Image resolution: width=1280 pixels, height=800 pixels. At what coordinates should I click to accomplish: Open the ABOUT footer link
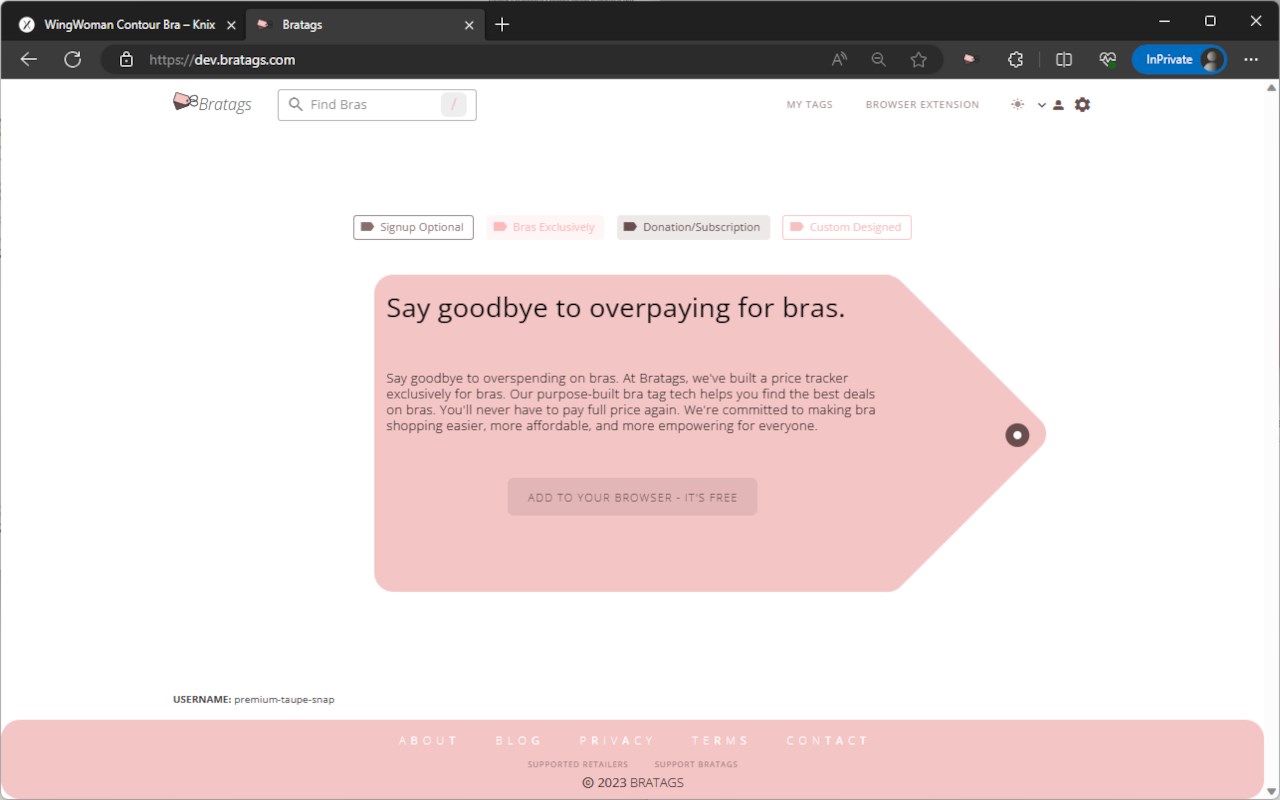pos(428,741)
